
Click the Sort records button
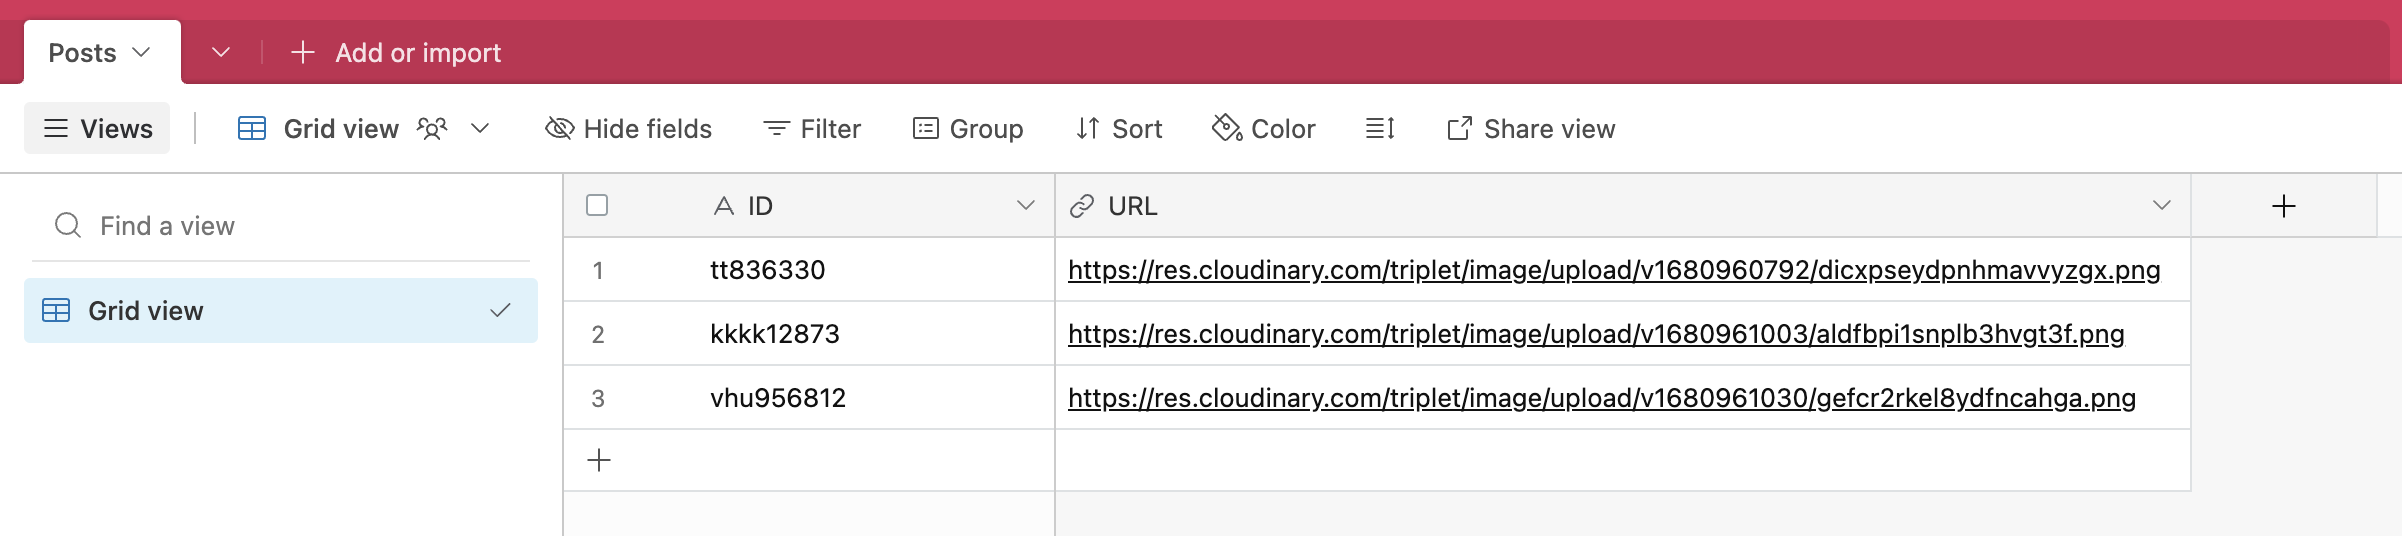click(1119, 129)
